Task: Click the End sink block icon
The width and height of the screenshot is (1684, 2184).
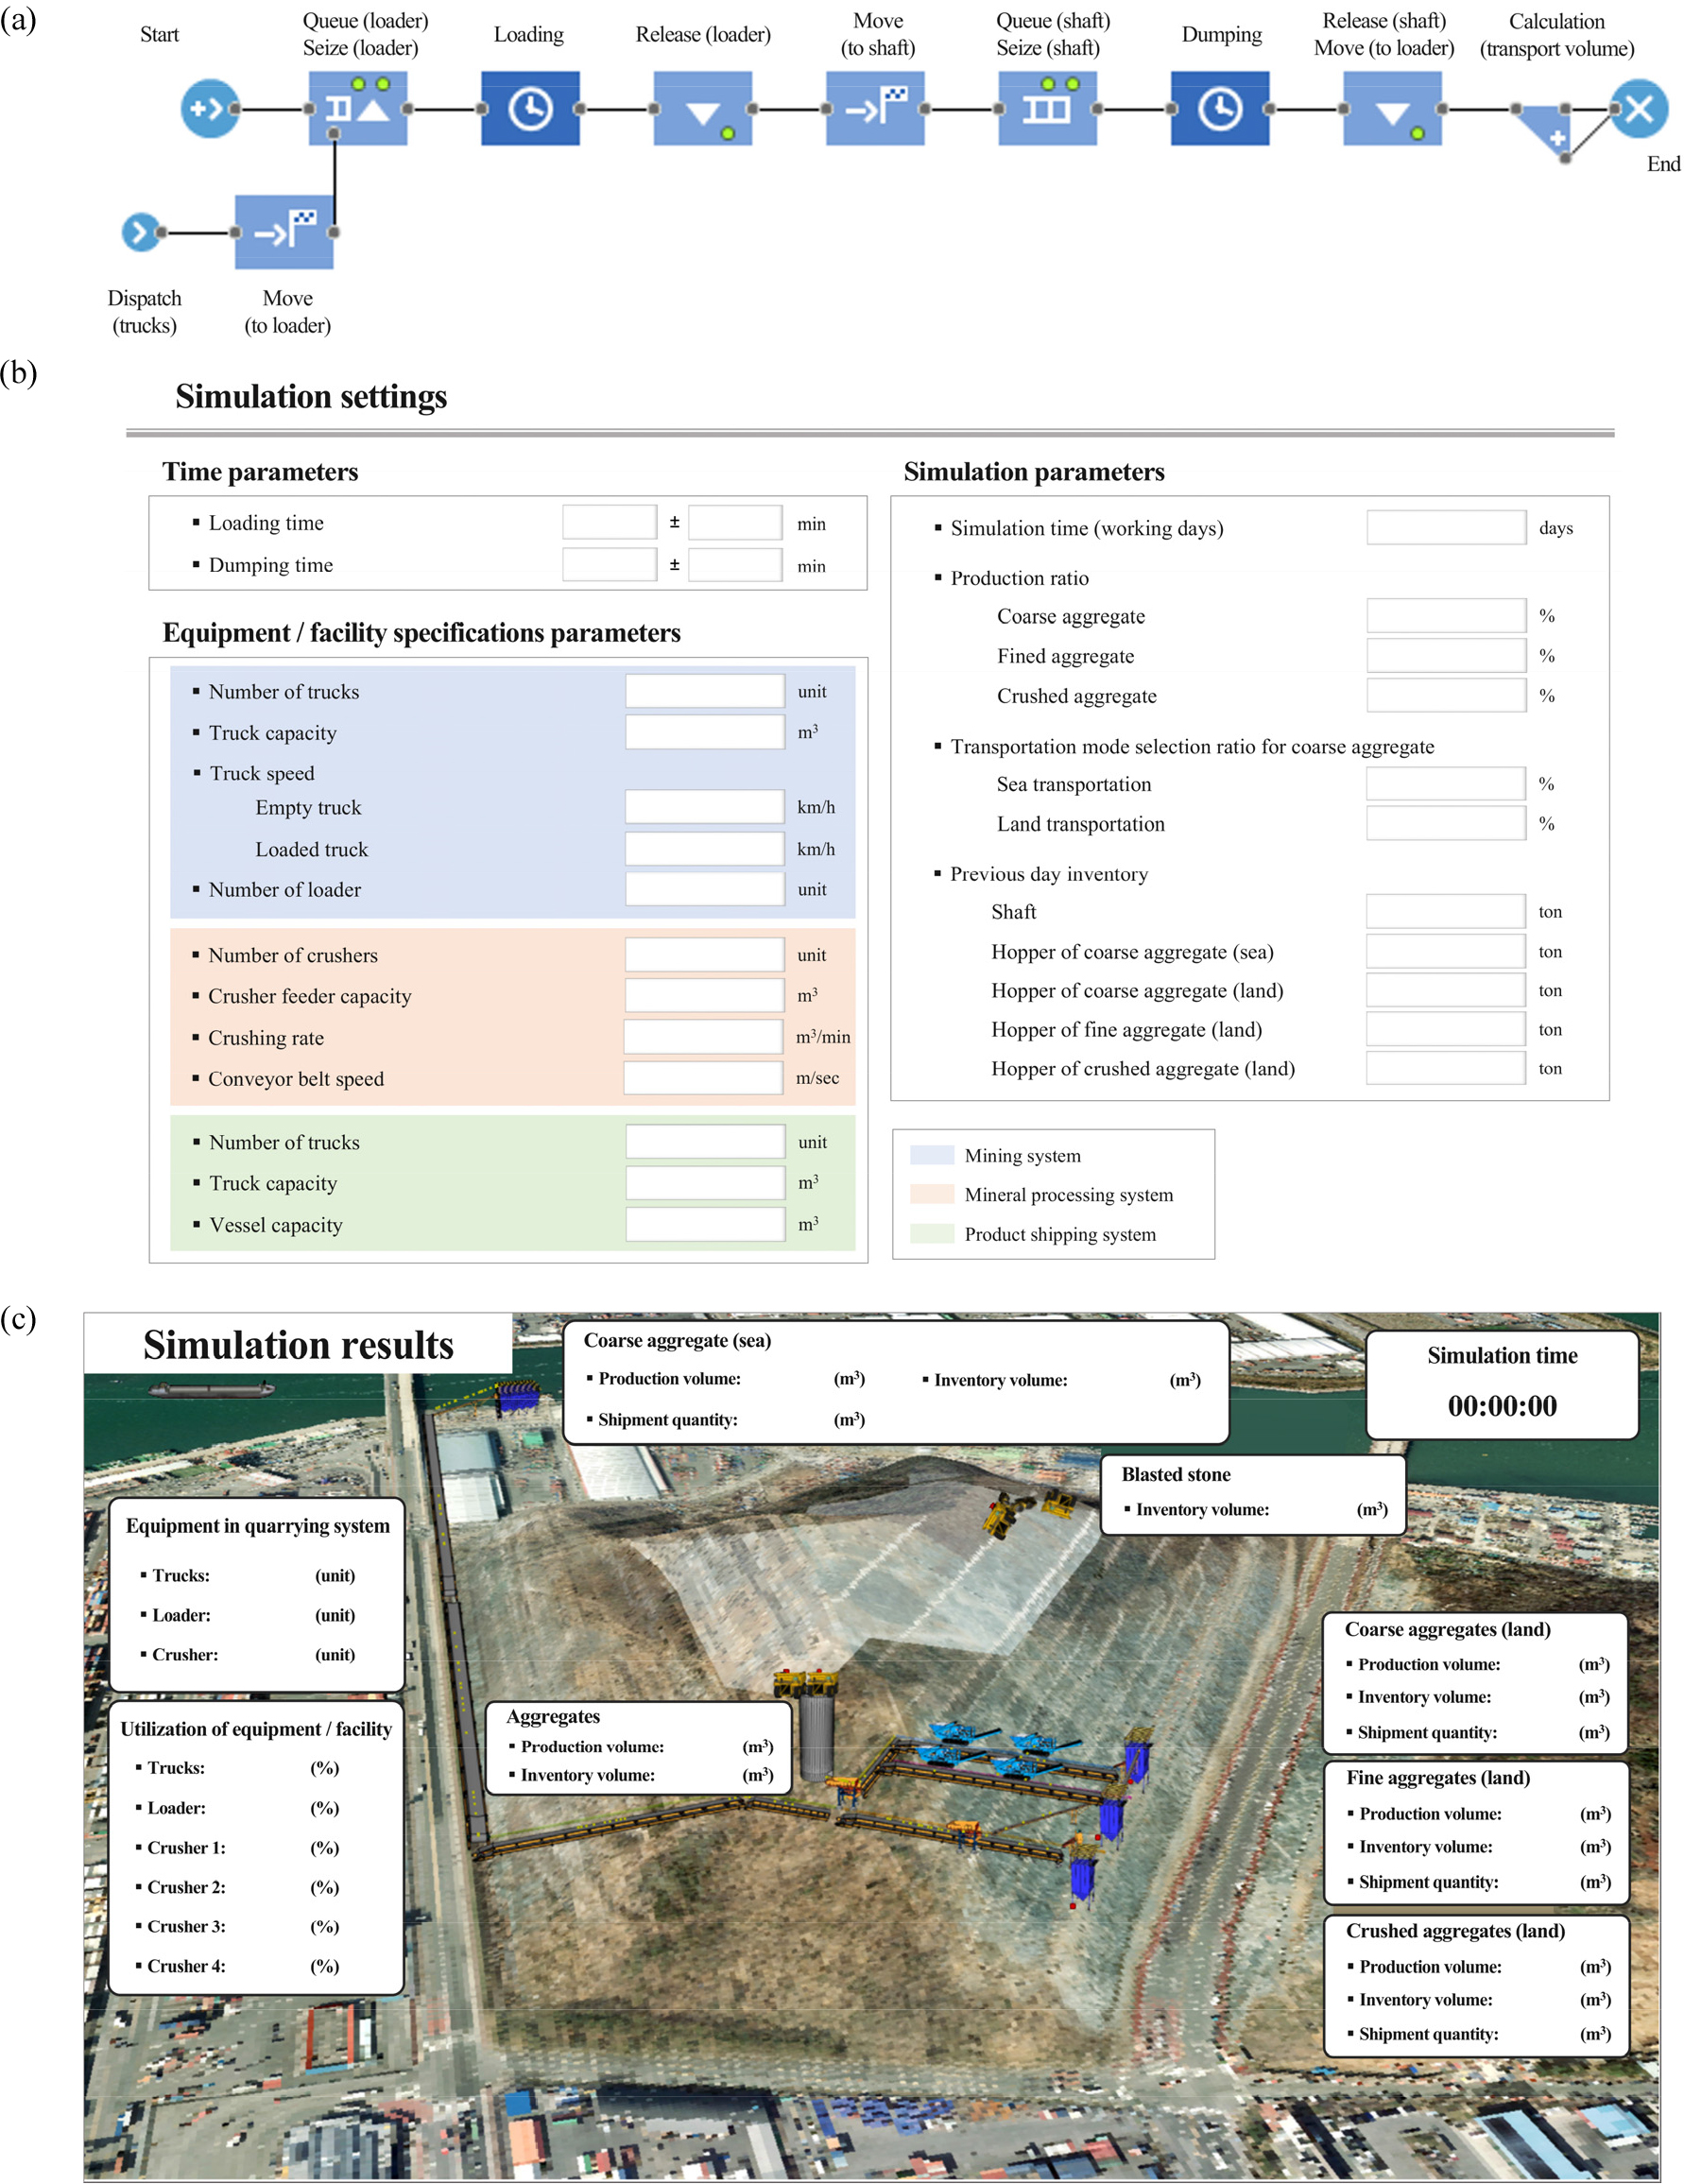Action: 1638,108
